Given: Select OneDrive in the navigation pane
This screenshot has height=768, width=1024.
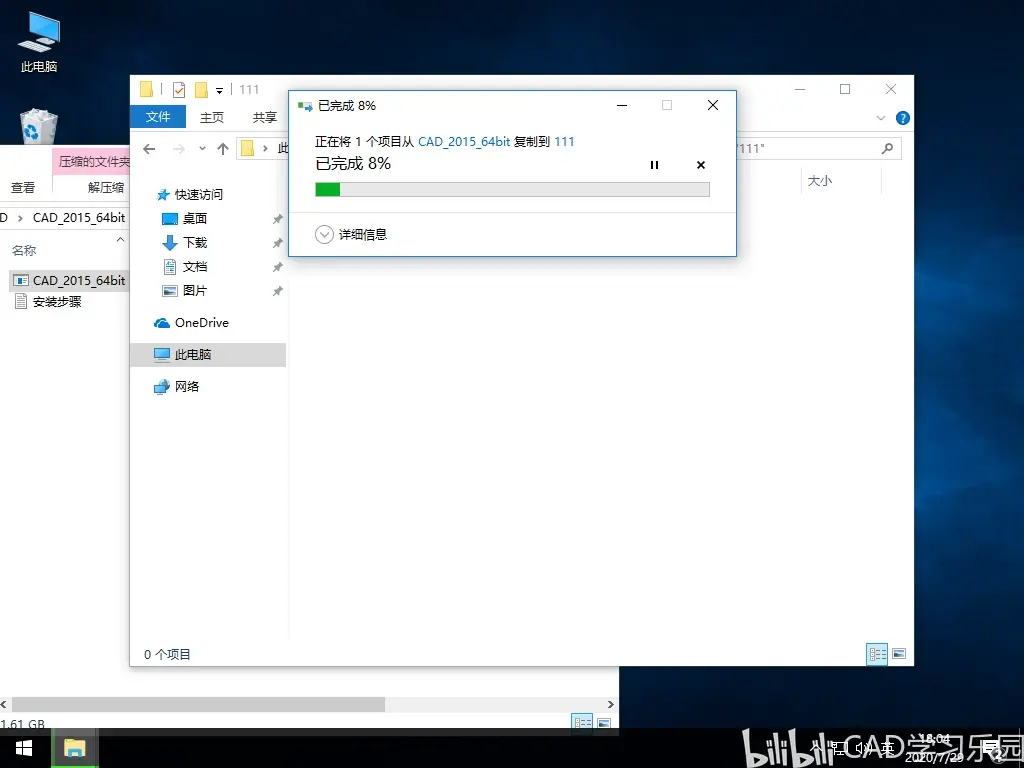Looking at the screenshot, I should point(202,323).
